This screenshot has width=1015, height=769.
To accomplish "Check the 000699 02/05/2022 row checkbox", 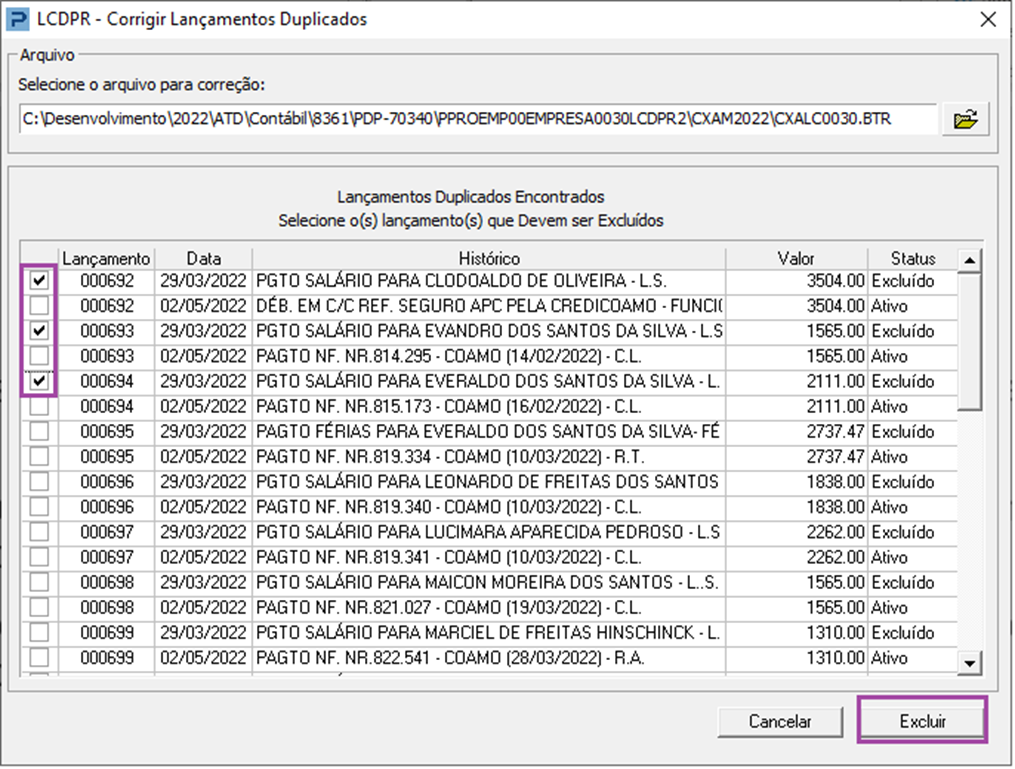I will 39,658.
